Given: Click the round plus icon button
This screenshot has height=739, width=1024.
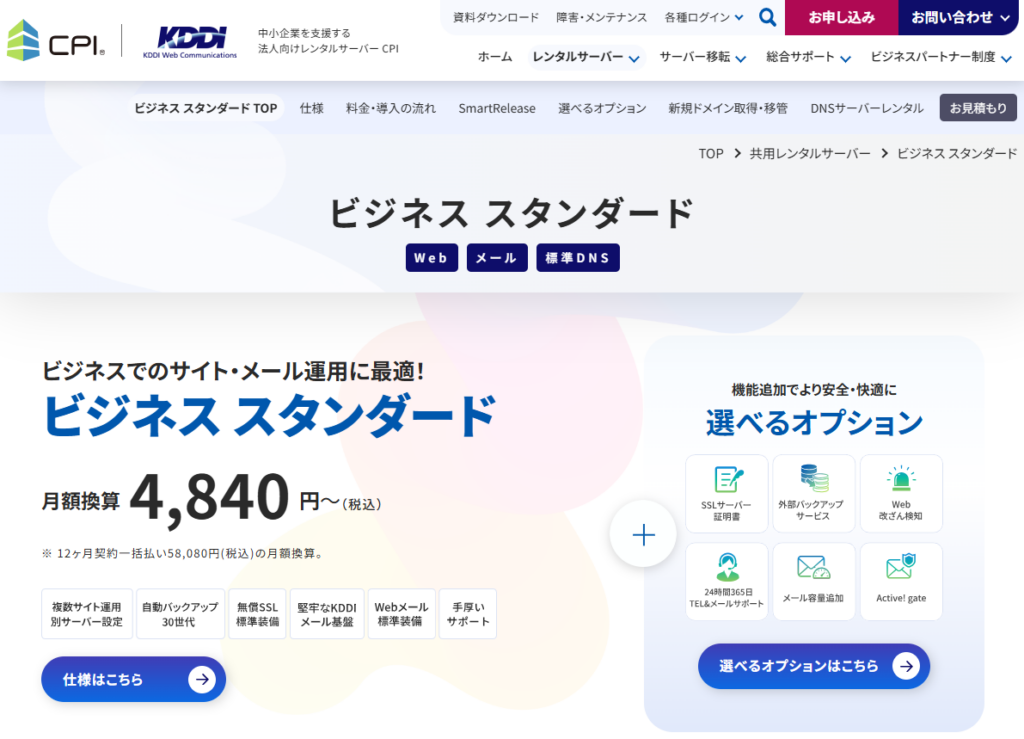Looking at the screenshot, I should (643, 534).
